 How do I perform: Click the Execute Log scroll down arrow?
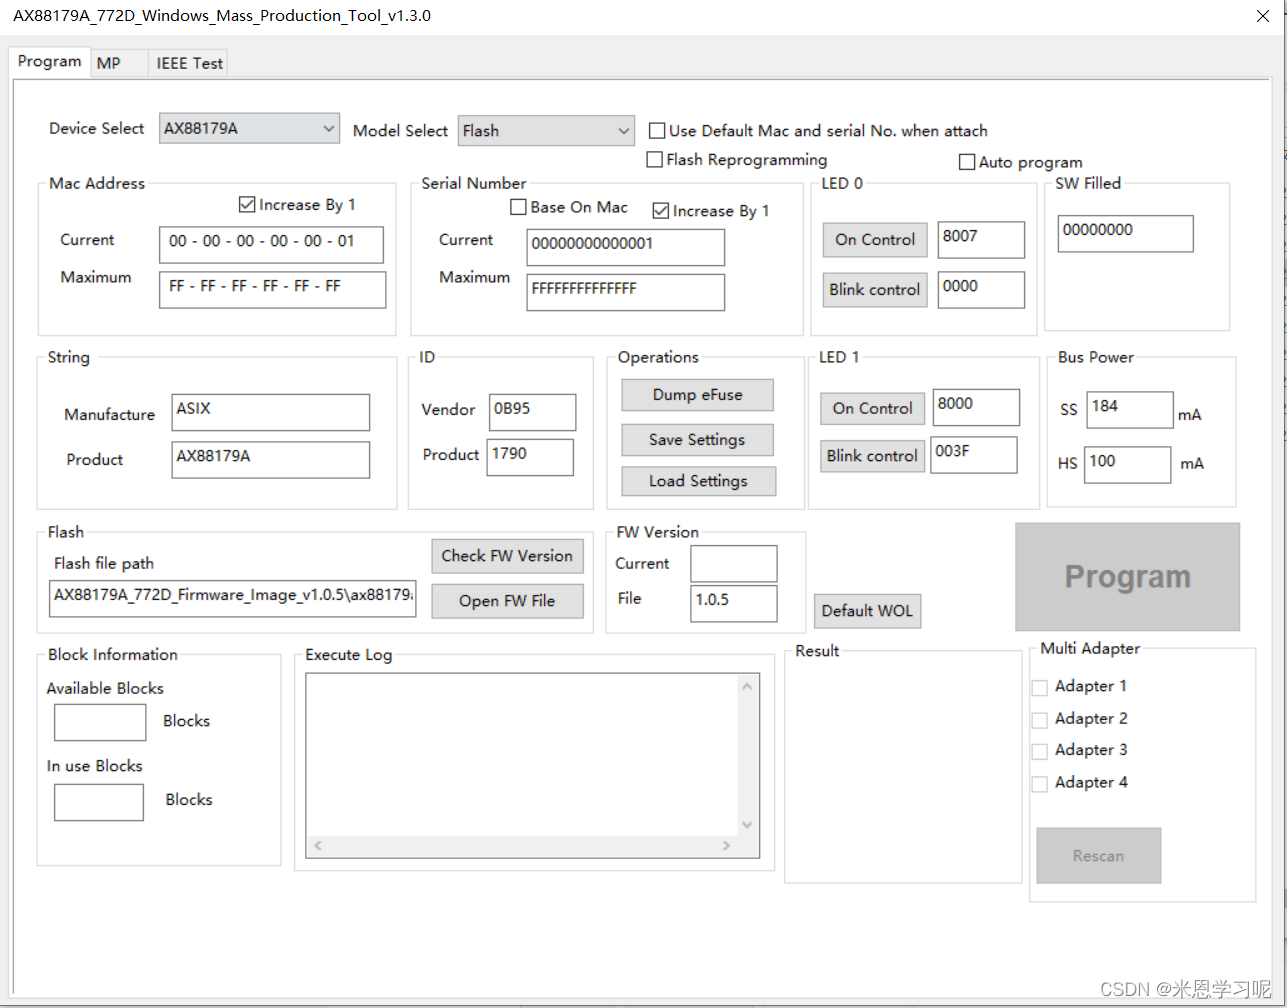(747, 825)
